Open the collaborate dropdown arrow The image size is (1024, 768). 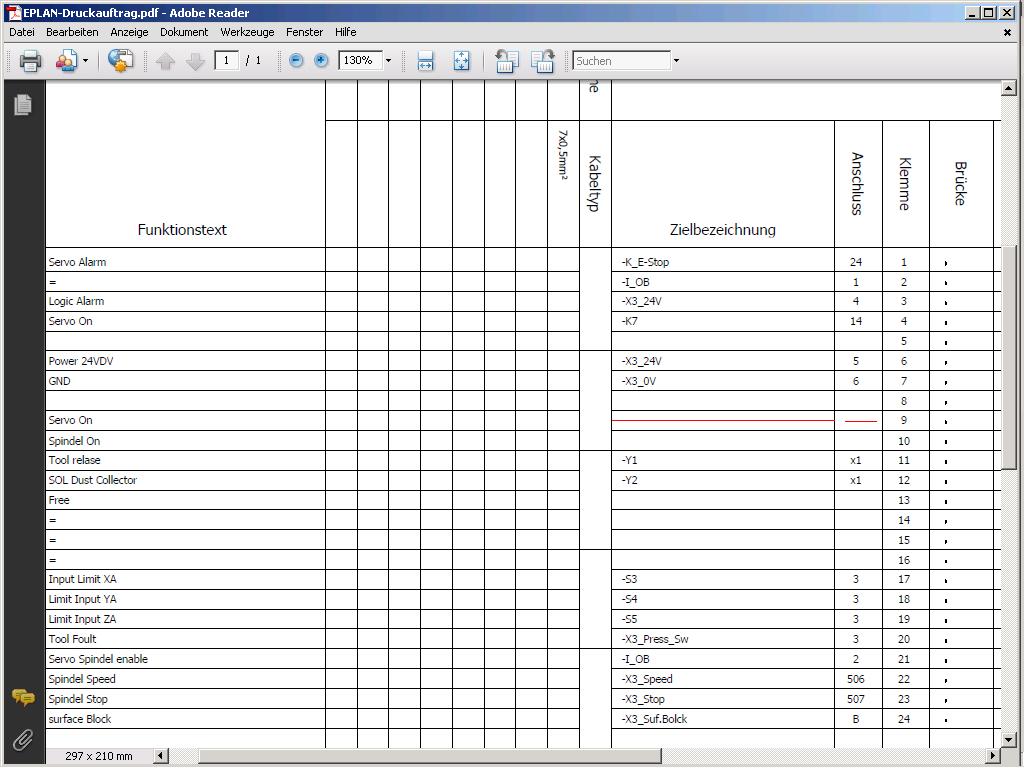pyautogui.click(x=86, y=61)
